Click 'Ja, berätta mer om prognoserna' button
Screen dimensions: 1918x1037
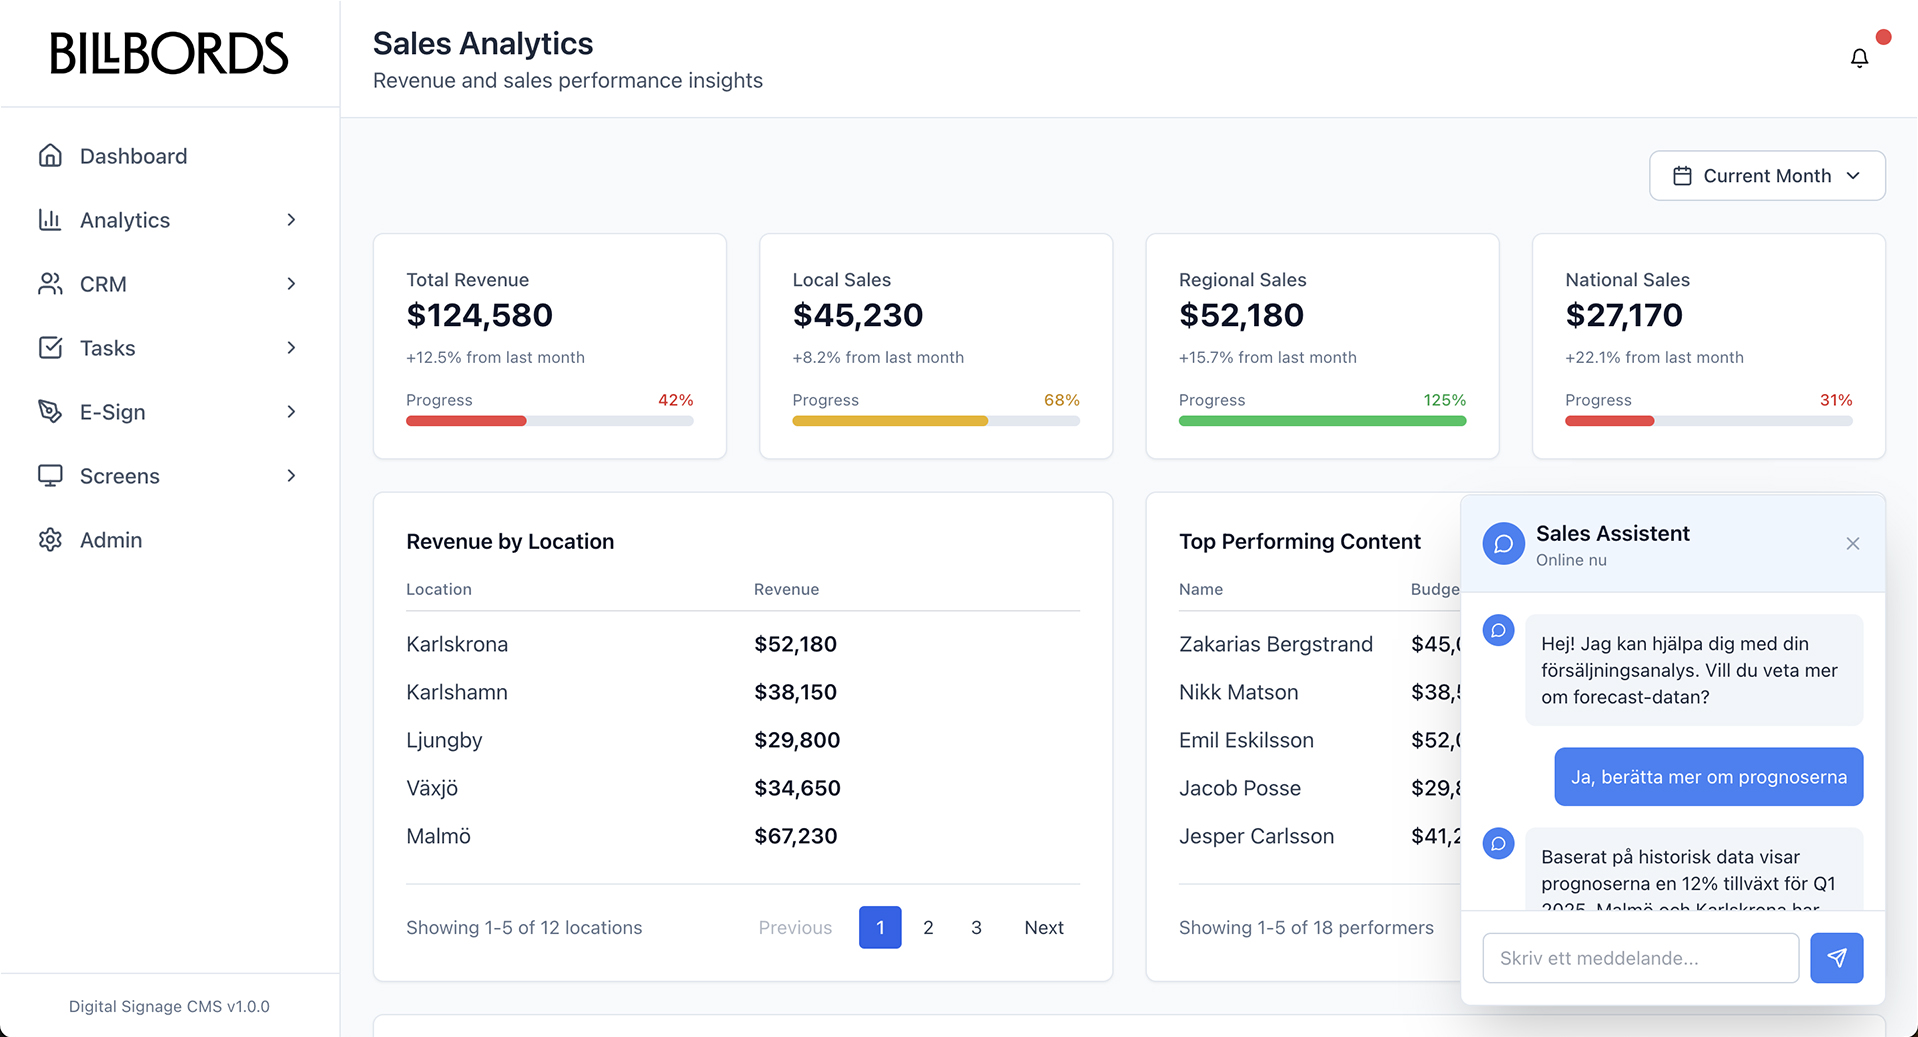1707,776
